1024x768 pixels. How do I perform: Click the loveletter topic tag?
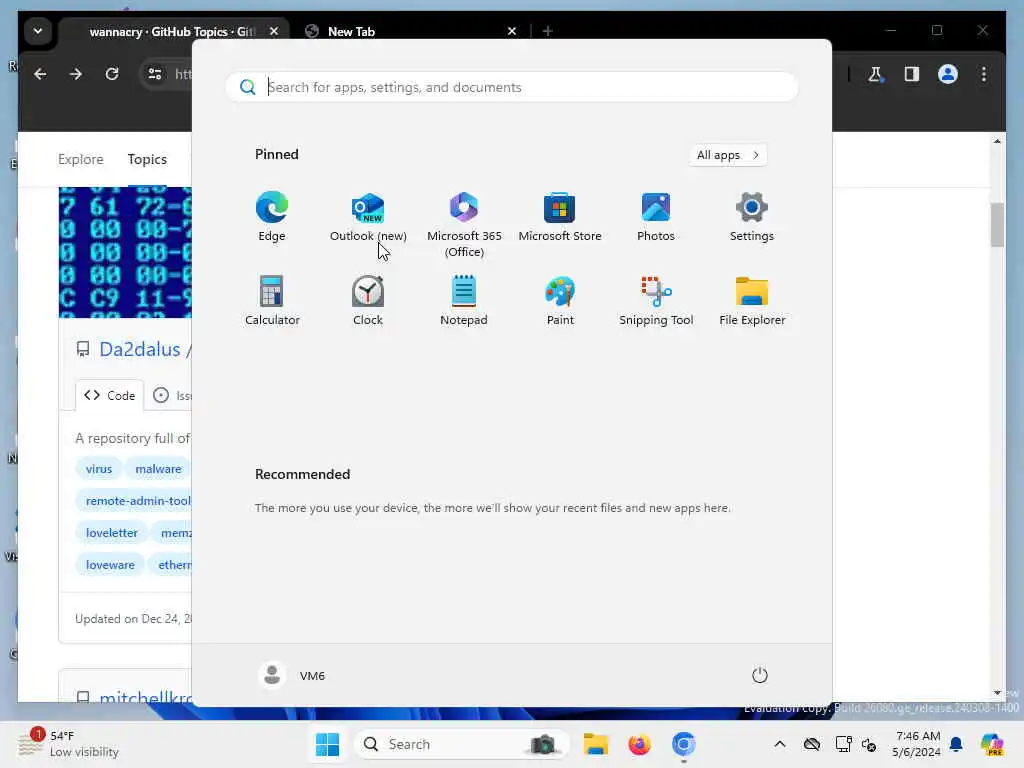112,533
